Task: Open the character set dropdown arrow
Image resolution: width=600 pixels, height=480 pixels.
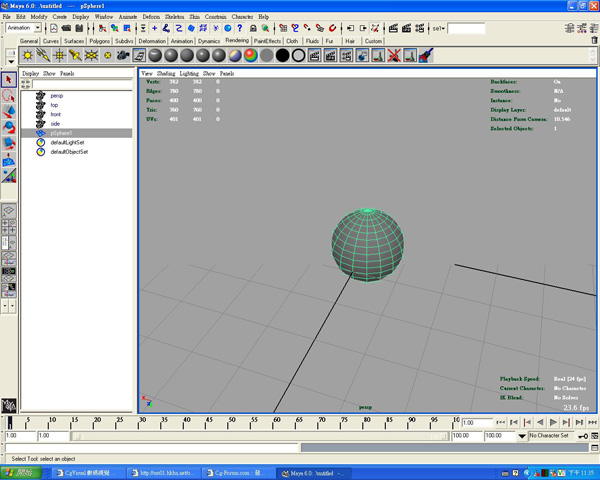Action: tap(522, 436)
